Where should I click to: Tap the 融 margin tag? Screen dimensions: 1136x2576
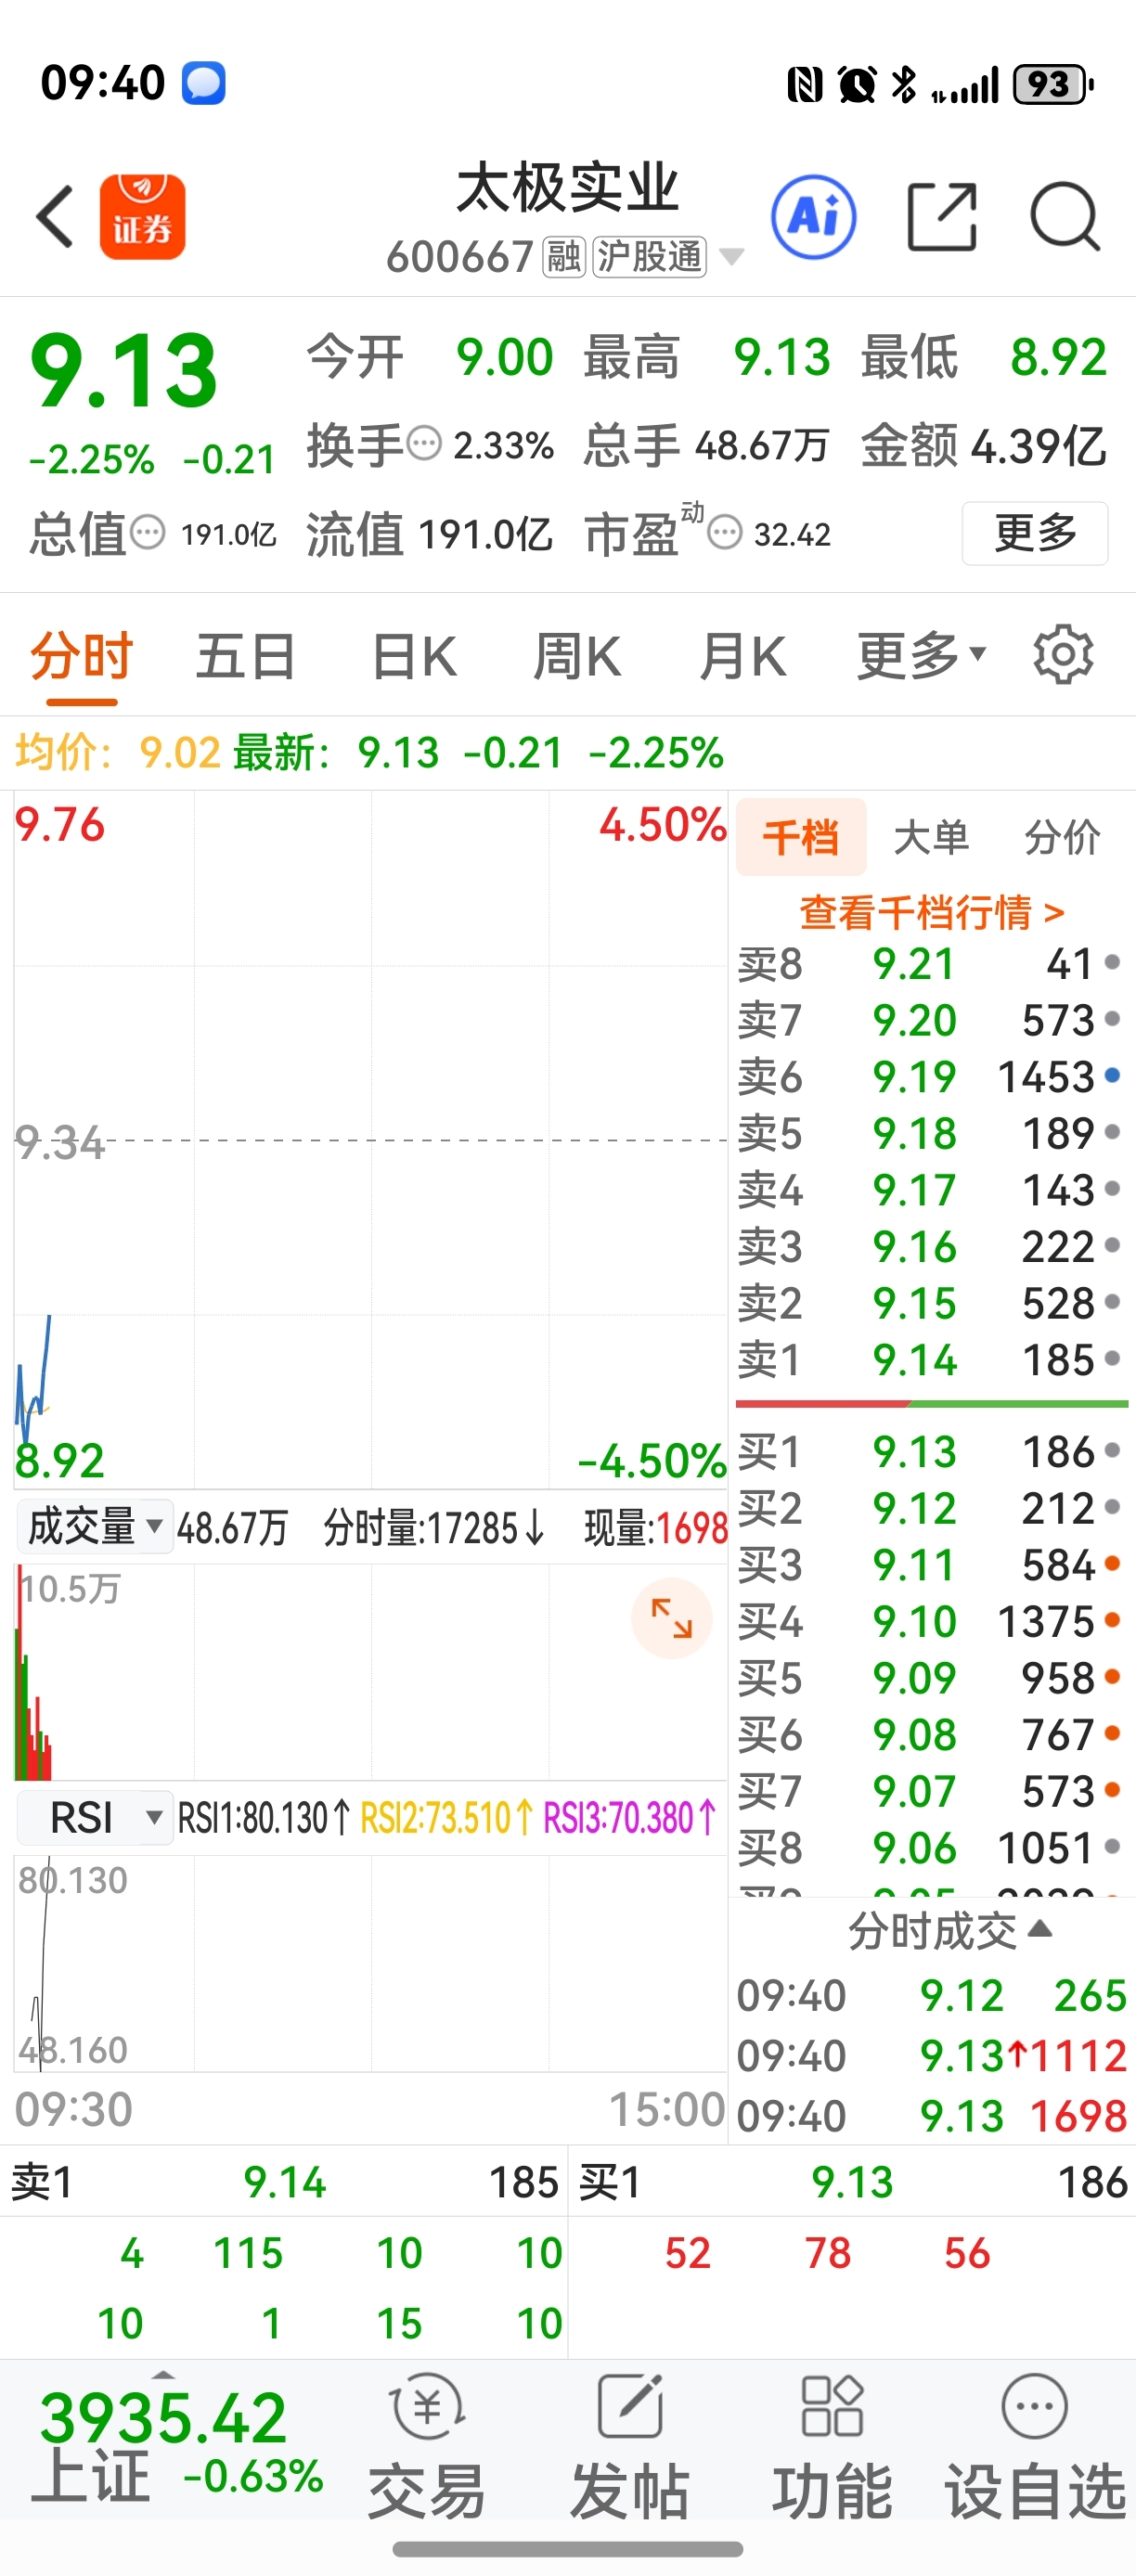564,257
